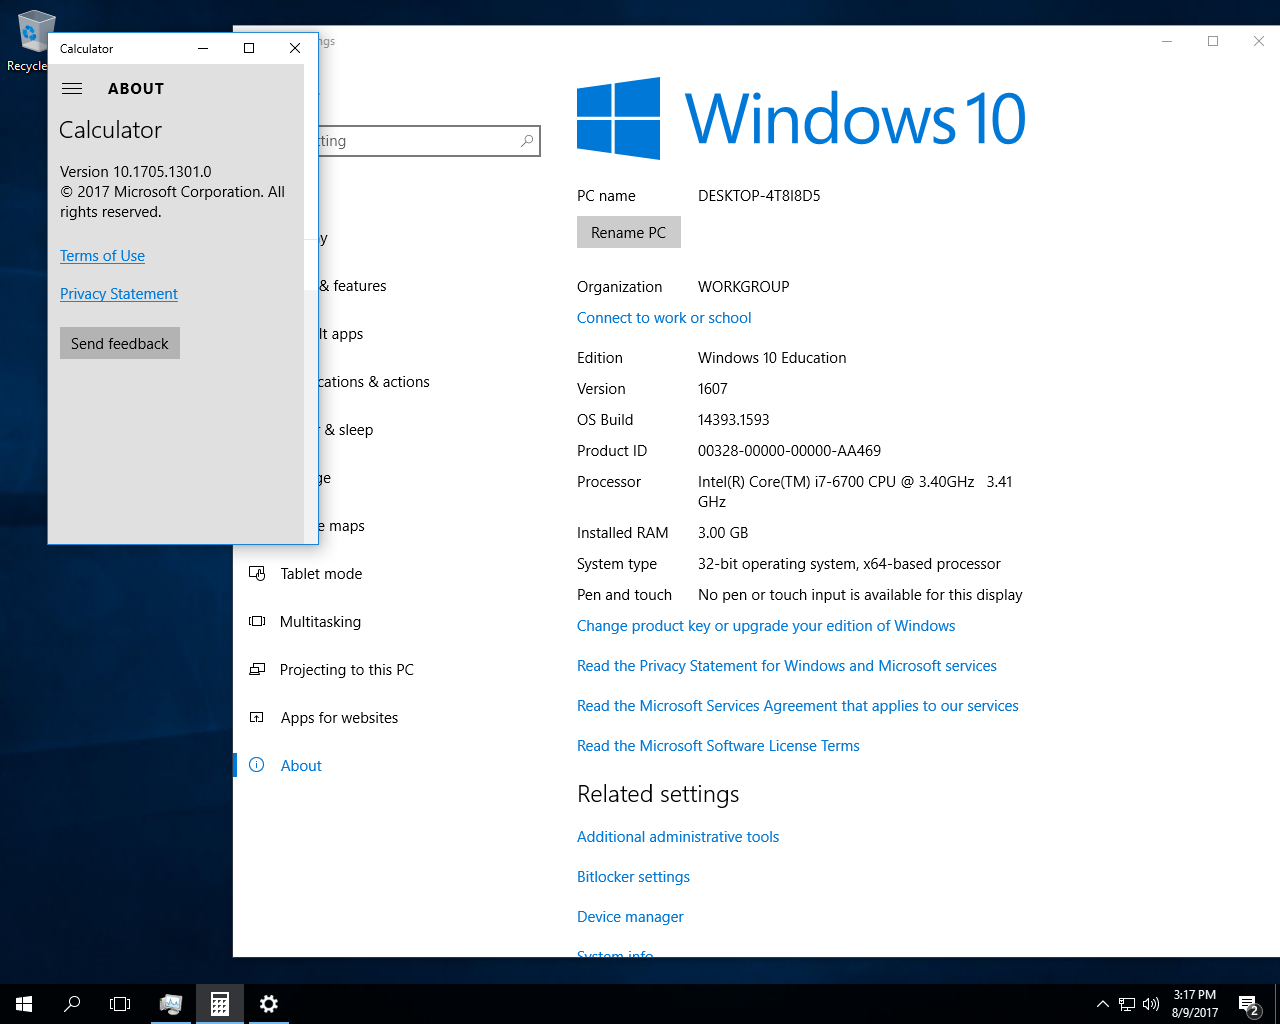Open Connect to work or school
The image size is (1280, 1024).
pyautogui.click(x=664, y=318)
